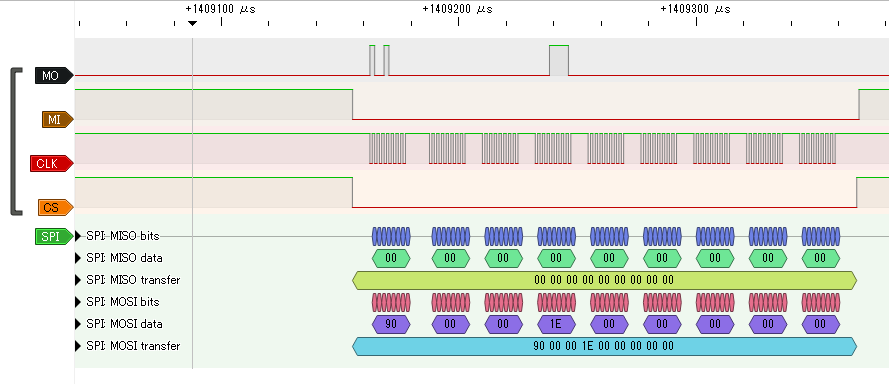The image size is (889, 384).
Task: Collapse the SPI: MISO bits row triangle
Action: pos(78,236)
